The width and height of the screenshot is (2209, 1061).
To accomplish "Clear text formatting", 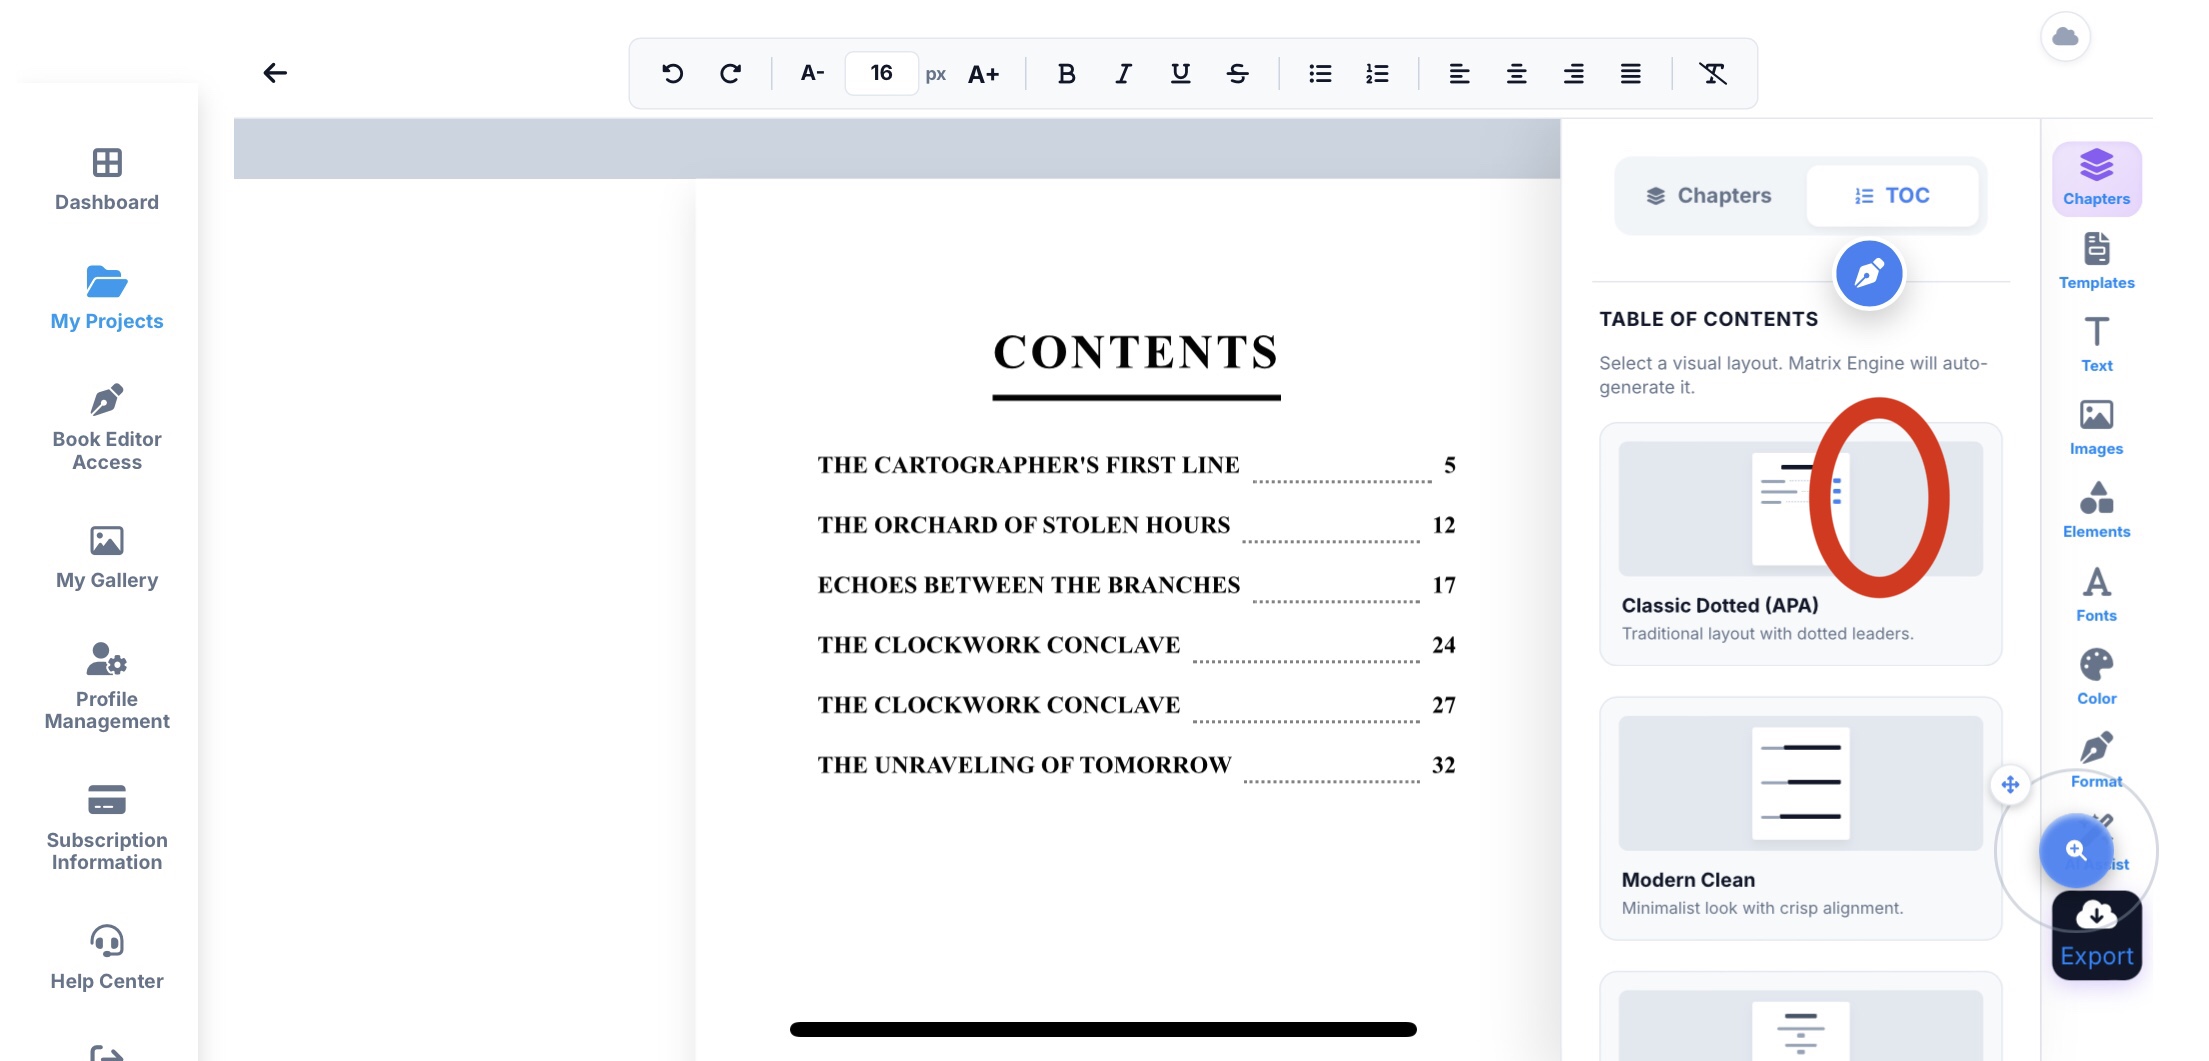I will point(1712,73).
